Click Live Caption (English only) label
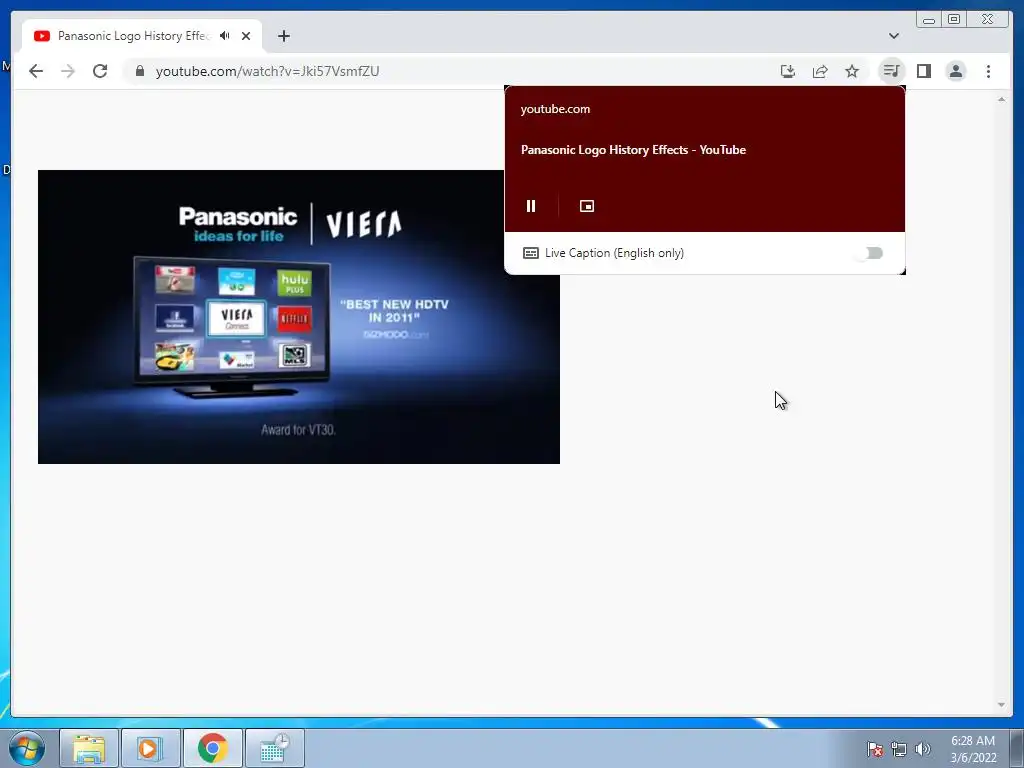This screenshot has height=768, width=1024. tap(614, 253)
